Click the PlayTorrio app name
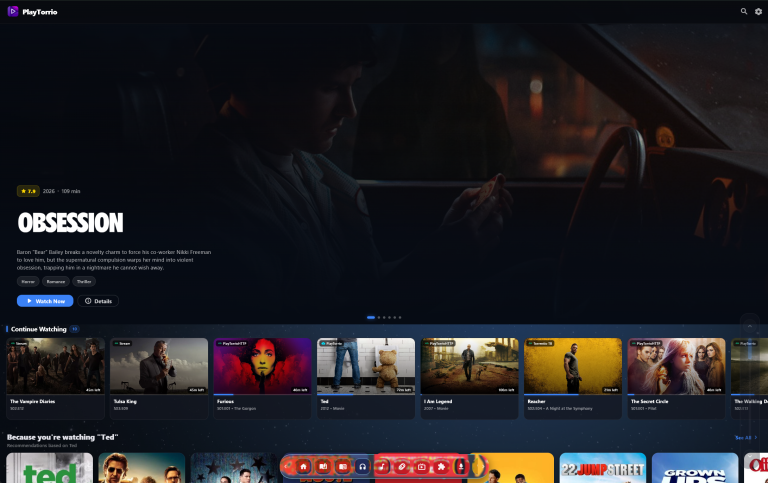This screenshot has height=483, width=768. coord(40,12)
